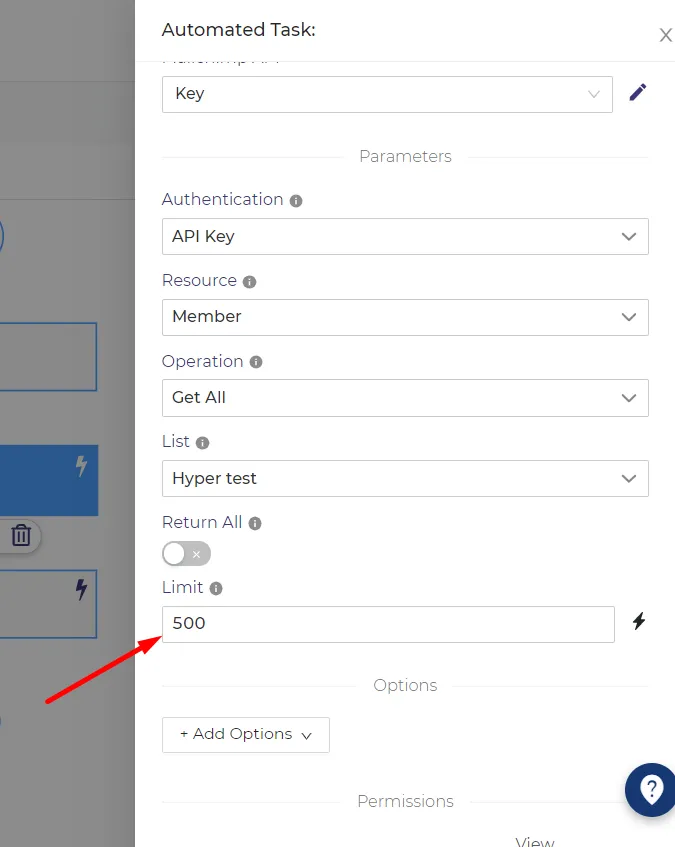The image size is (675, 847).
Task: Select the upper outlined workflow node
Action: pos(48,357)
